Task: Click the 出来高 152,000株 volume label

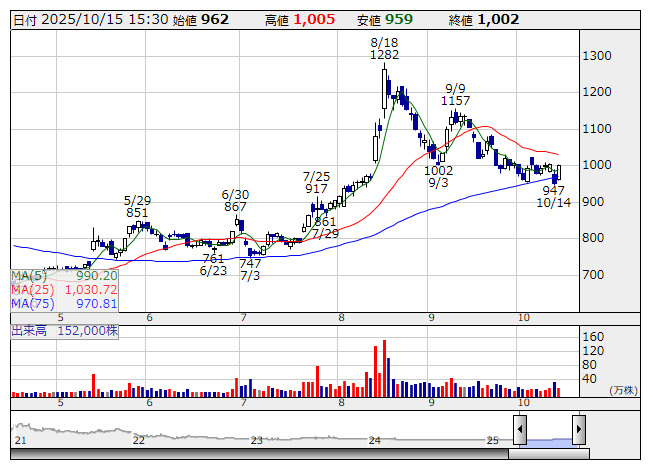Action: coord(65,331)
